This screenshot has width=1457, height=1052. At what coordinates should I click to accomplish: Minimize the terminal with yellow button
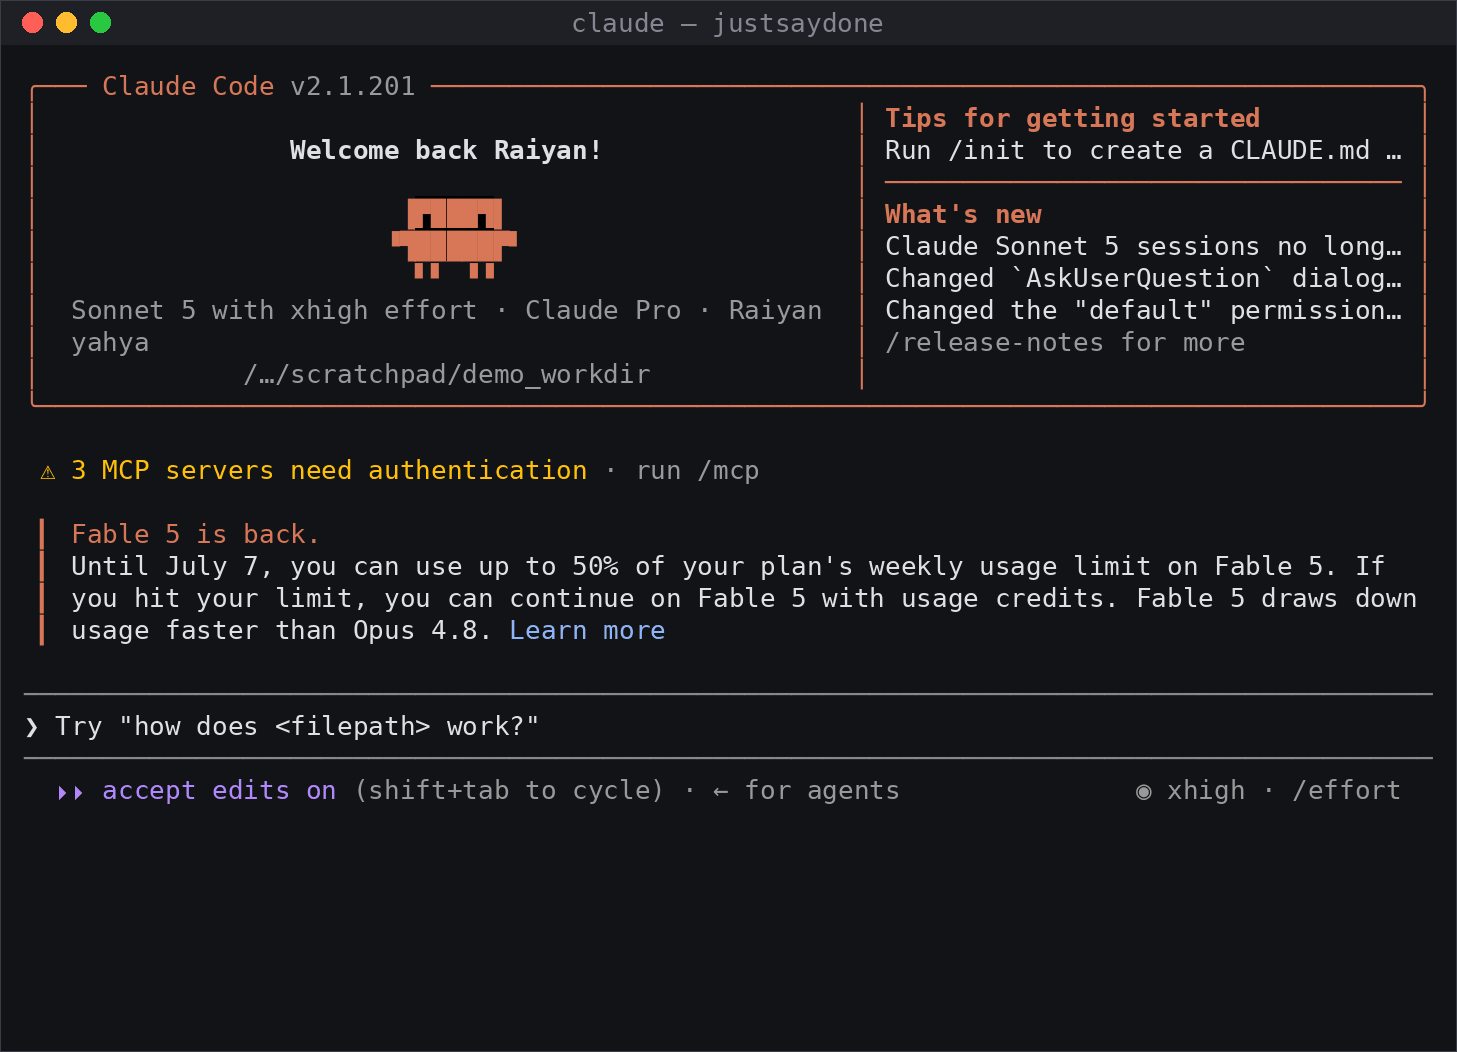(x=67, y=22)
